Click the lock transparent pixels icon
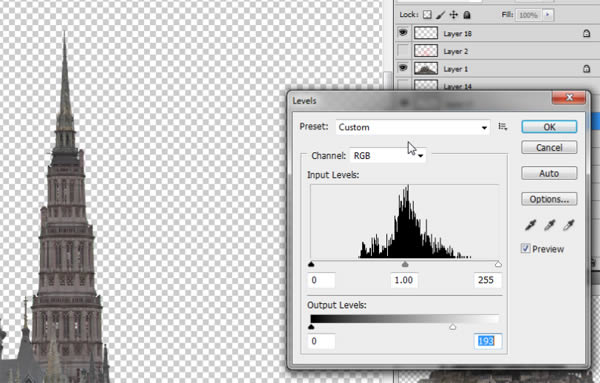This screenshot has height=383, width=600. tap(427, 15)
